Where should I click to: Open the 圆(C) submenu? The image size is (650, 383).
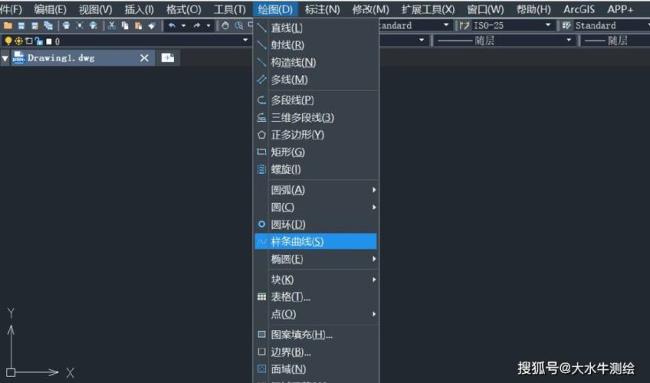click(316, 207)
